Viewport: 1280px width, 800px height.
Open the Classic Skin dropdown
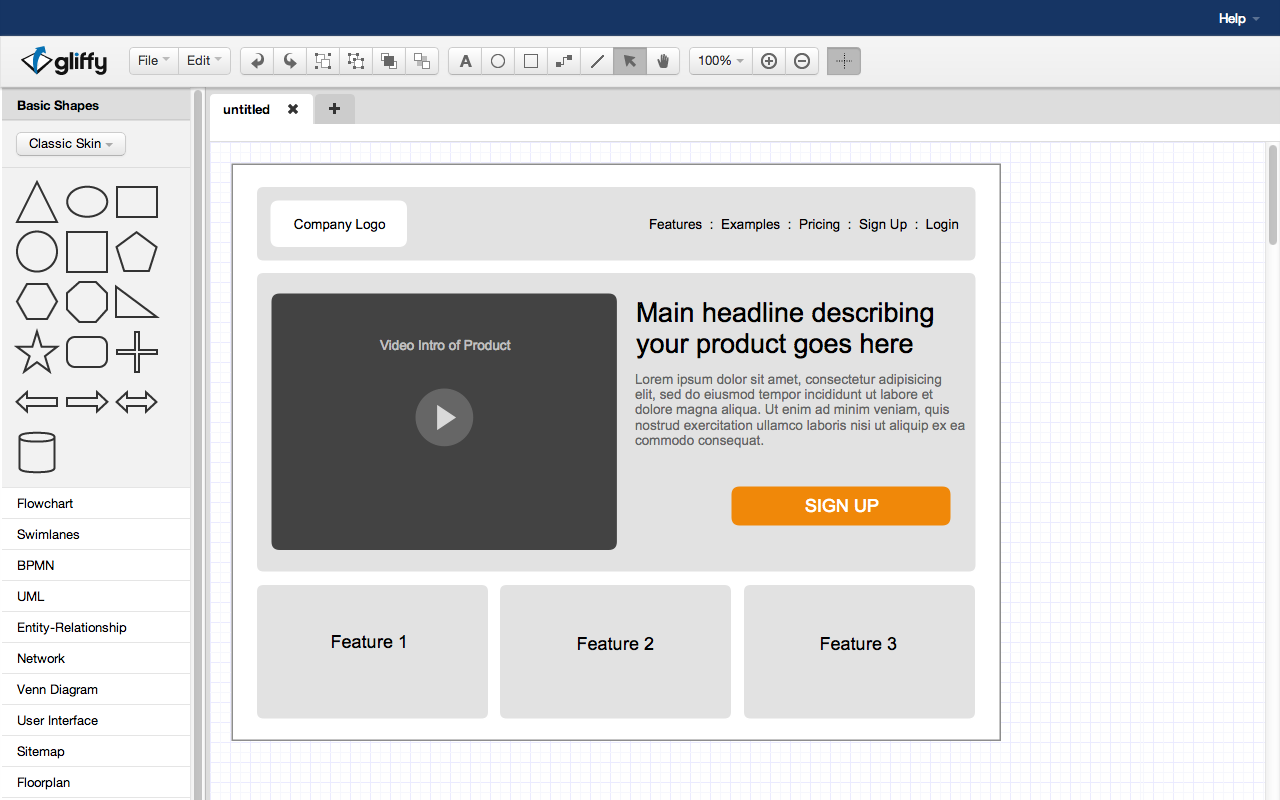71,144
